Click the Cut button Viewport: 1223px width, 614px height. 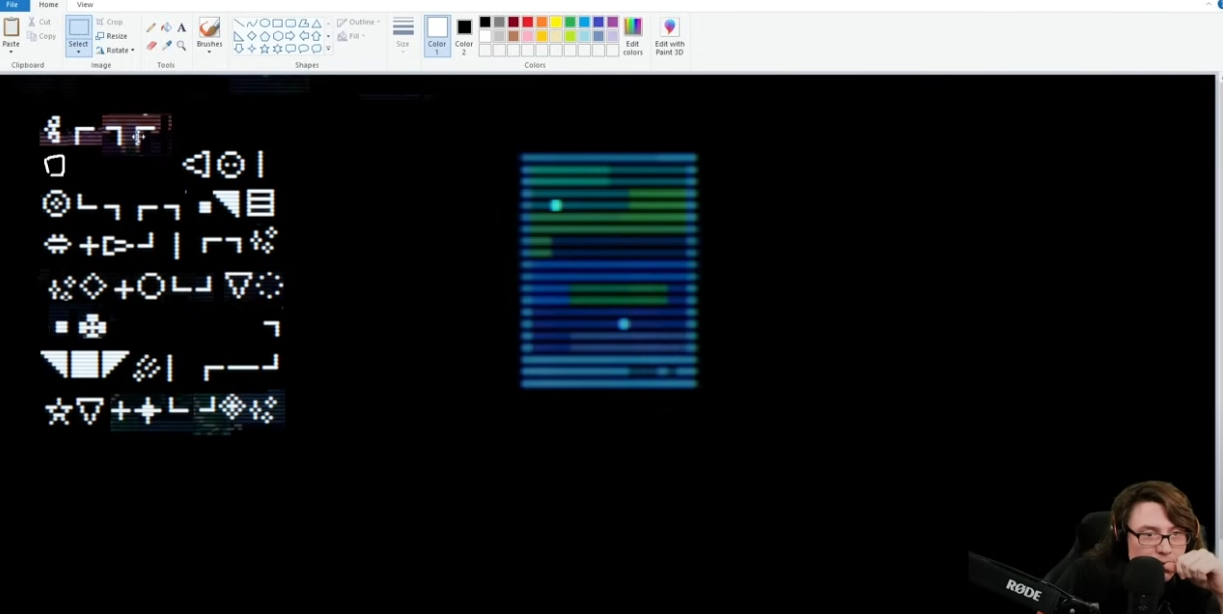tap(39, 22)
